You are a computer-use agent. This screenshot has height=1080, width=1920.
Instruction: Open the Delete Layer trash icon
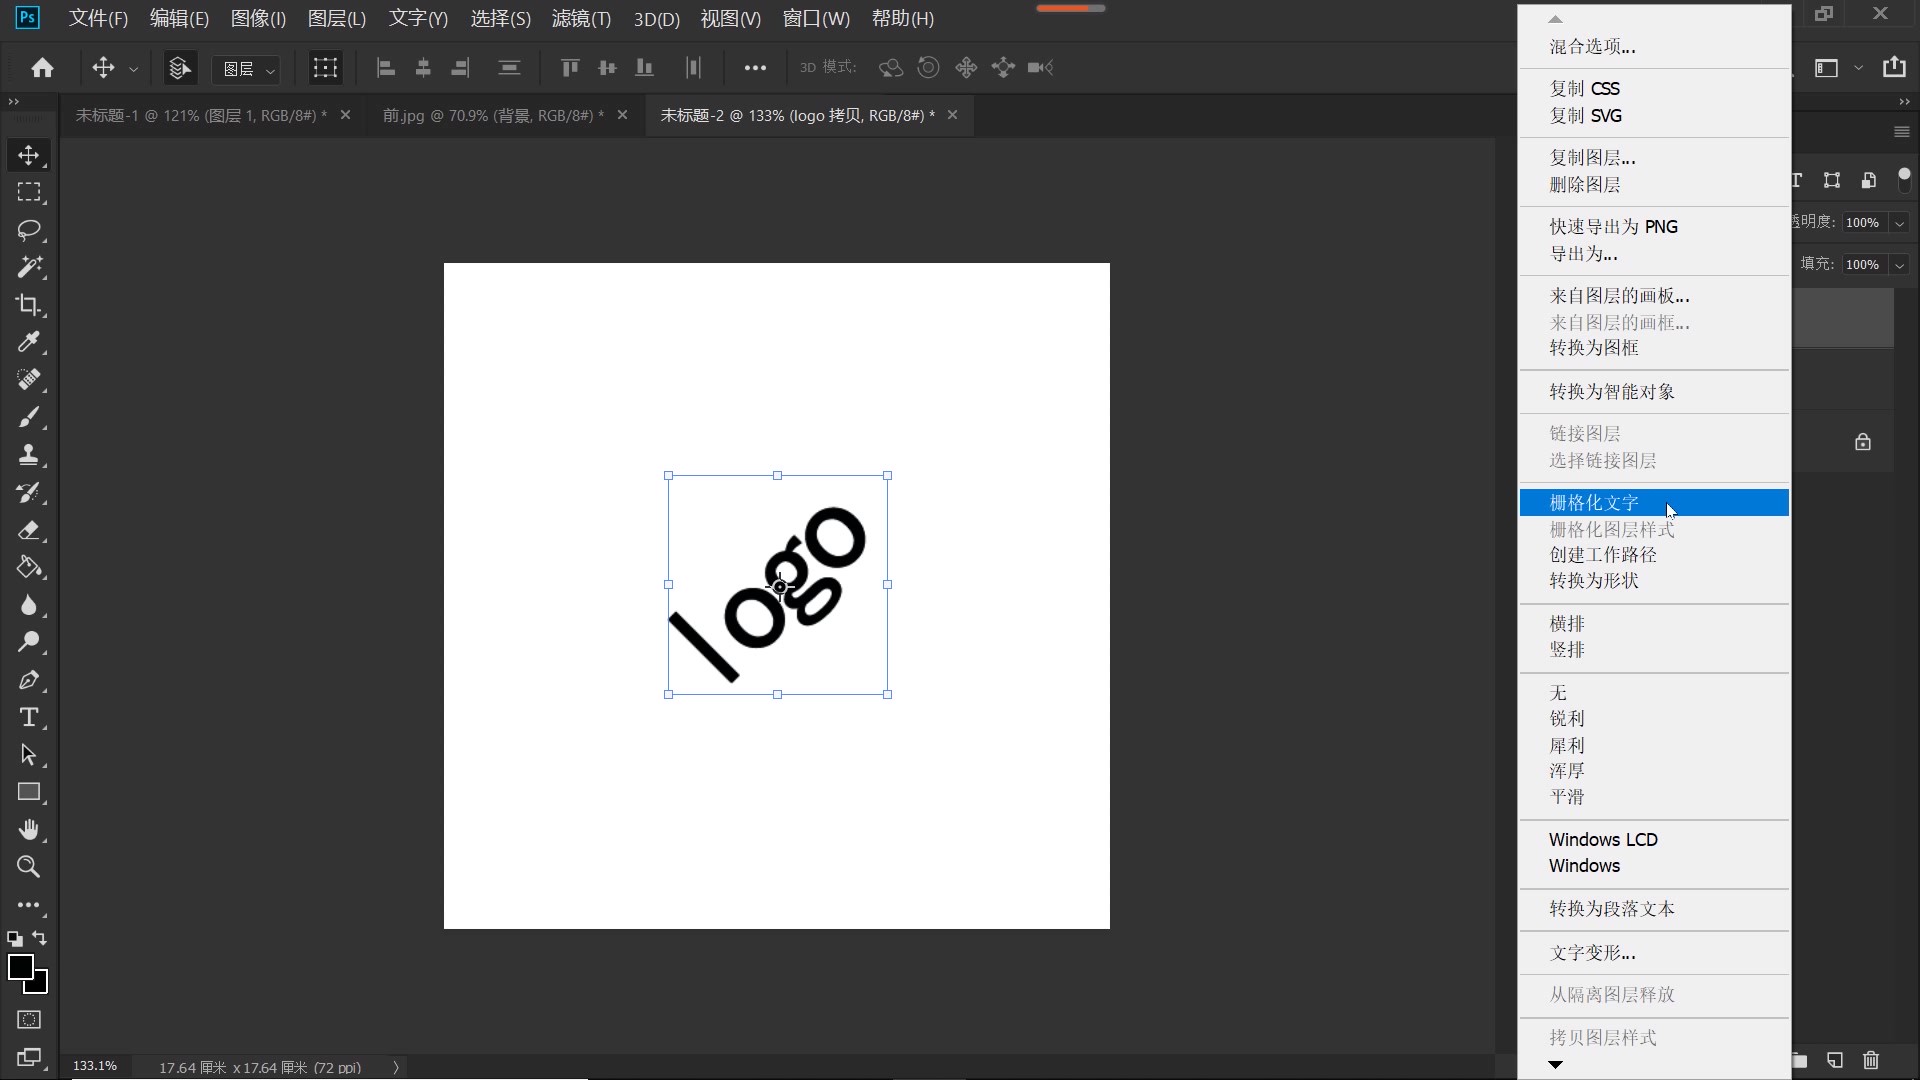pyautogui.click(x=1870, y=1062)
